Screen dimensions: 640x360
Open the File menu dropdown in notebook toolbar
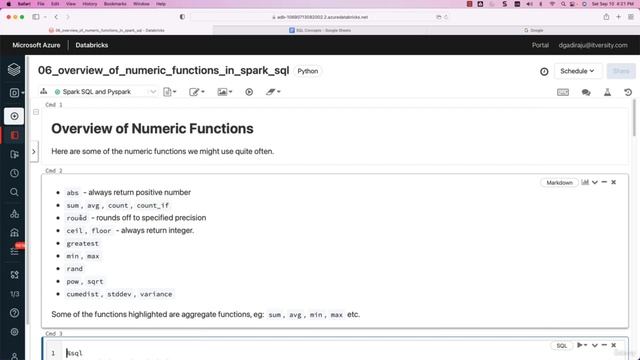[170, 92]
